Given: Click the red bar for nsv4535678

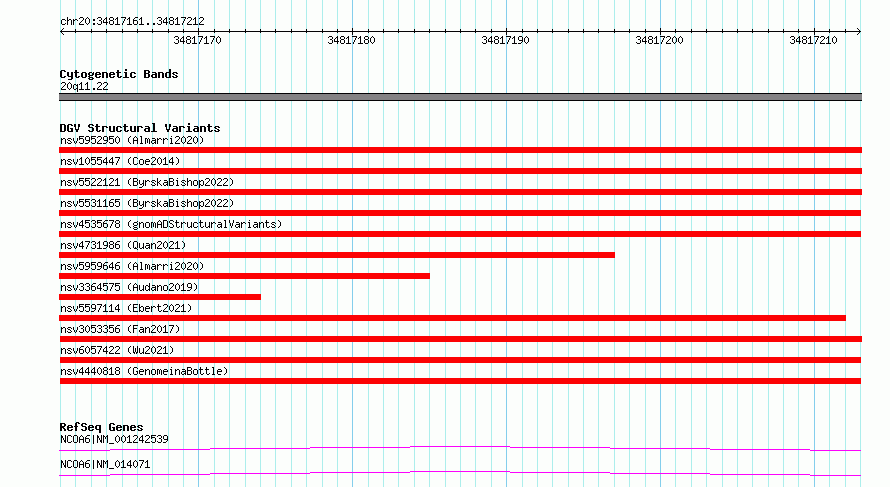Looking at the screenshot, I should pos(460,234).
